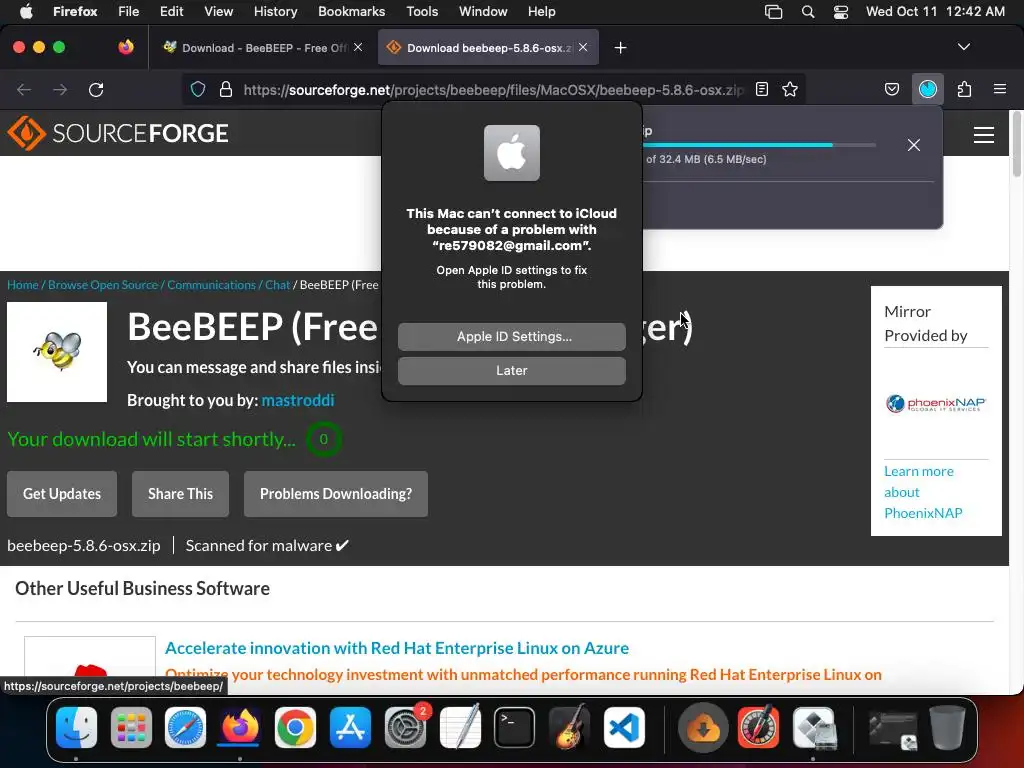Click the Firefox forward arrow button

point(60,89)
